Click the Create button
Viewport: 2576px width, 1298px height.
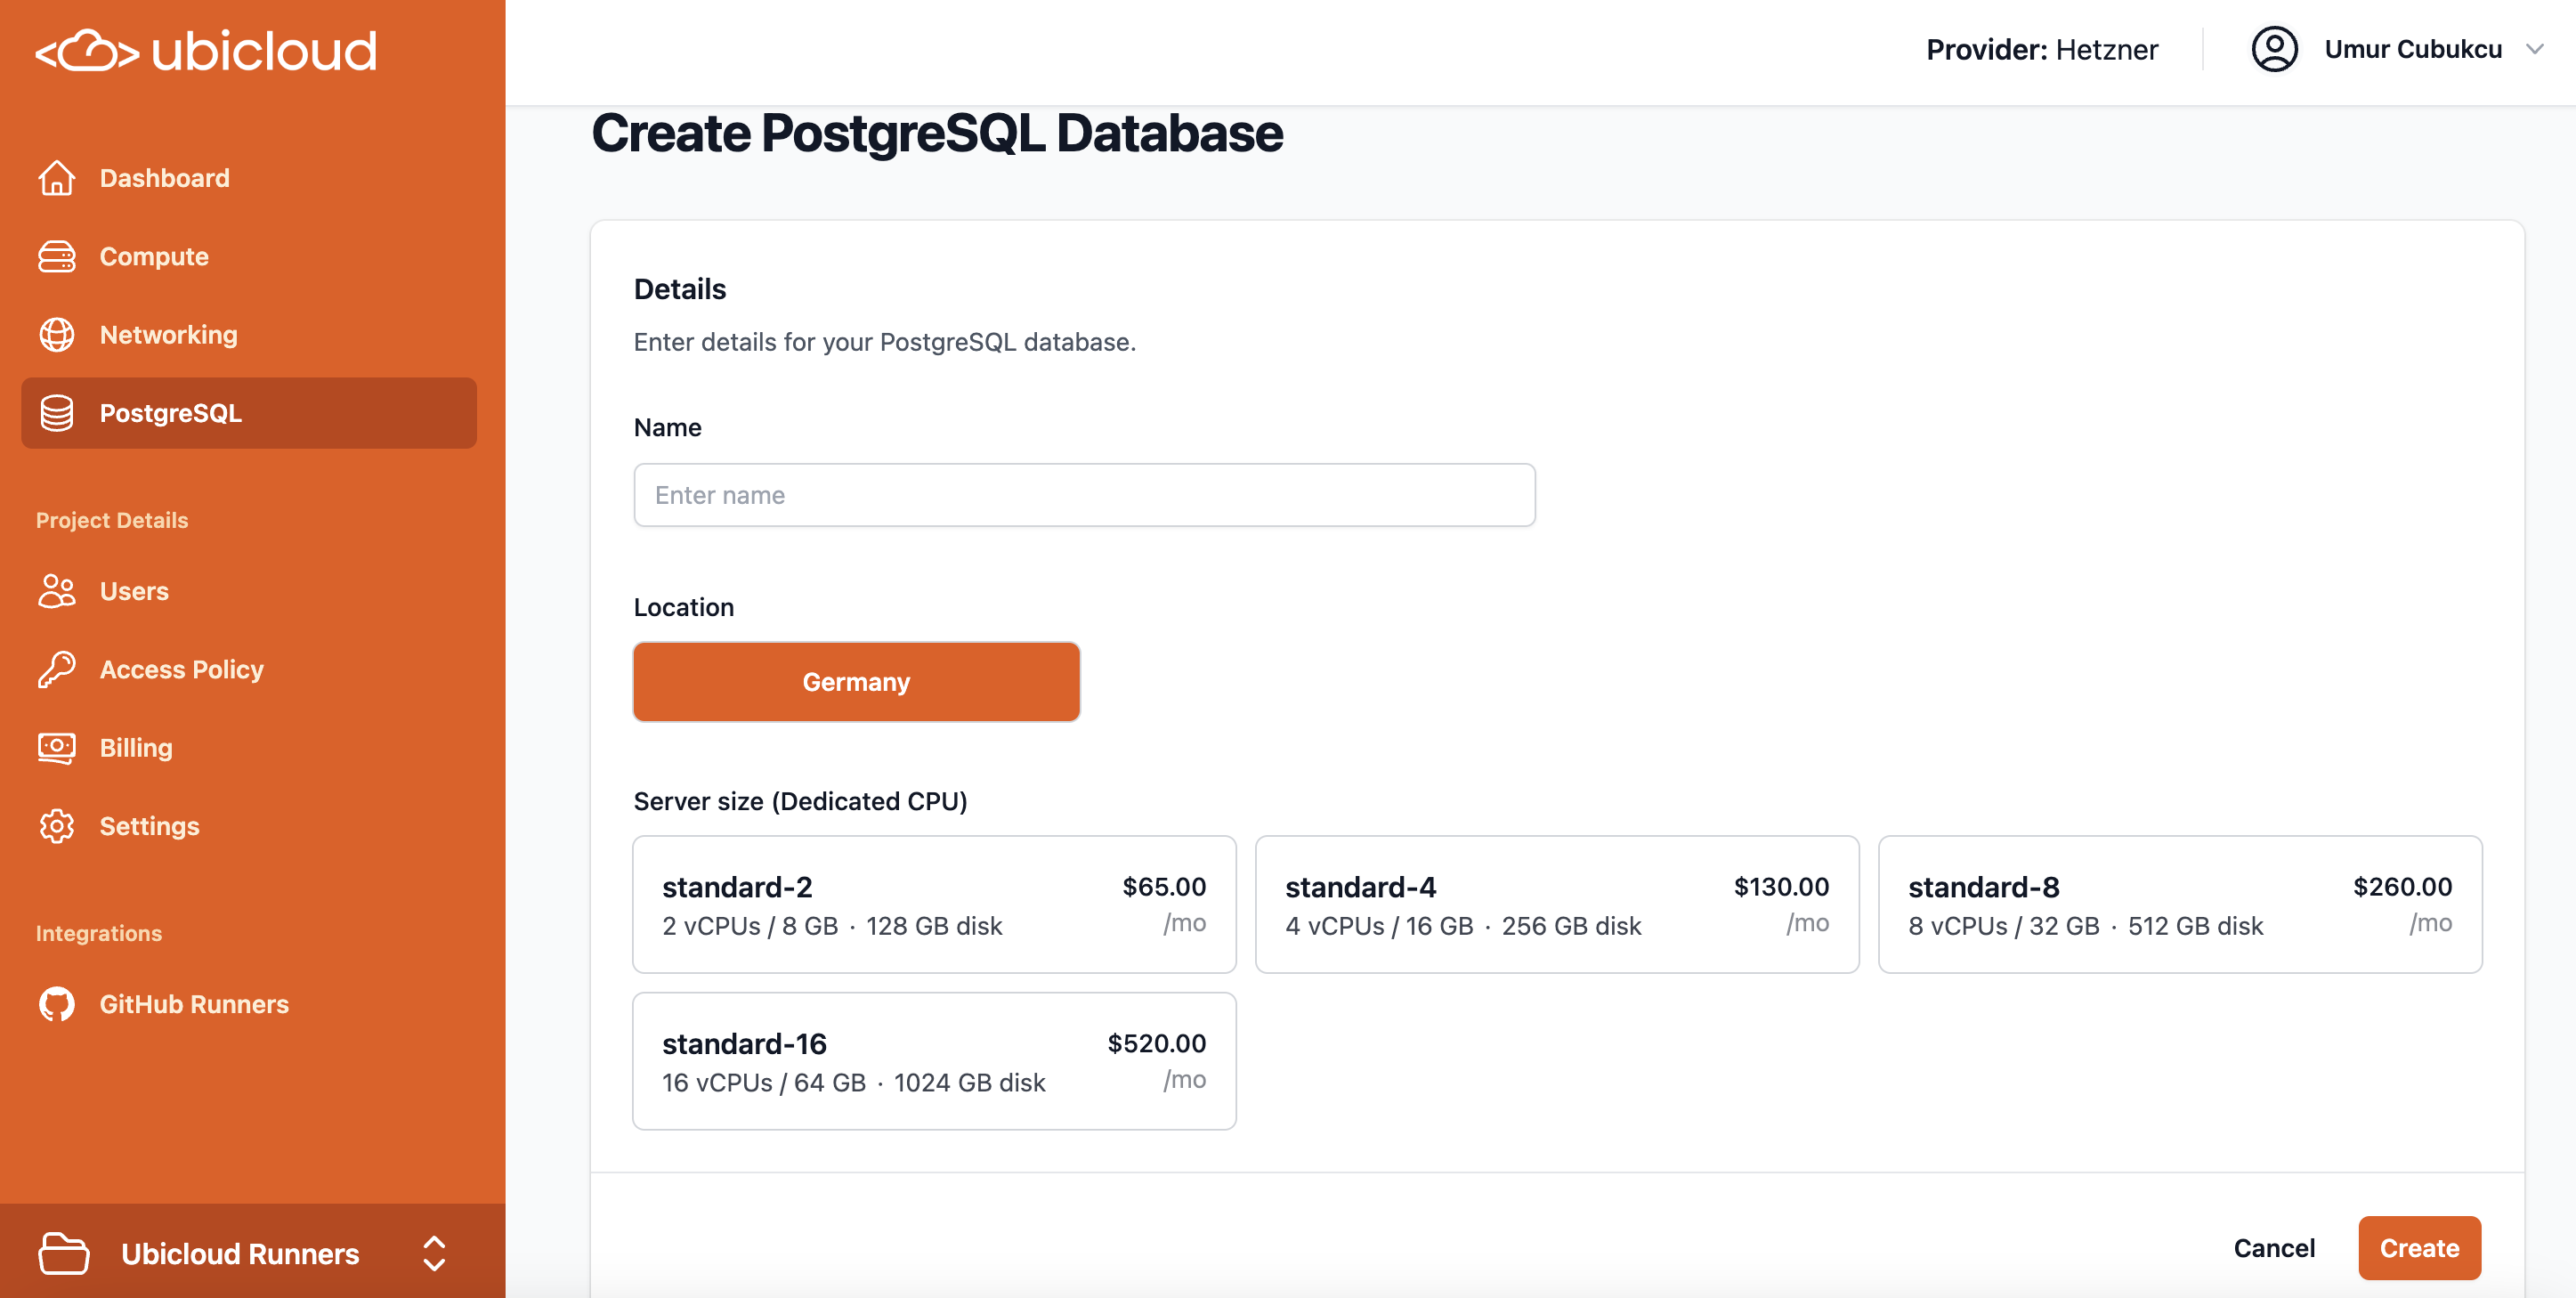tap(2419, 1247)
